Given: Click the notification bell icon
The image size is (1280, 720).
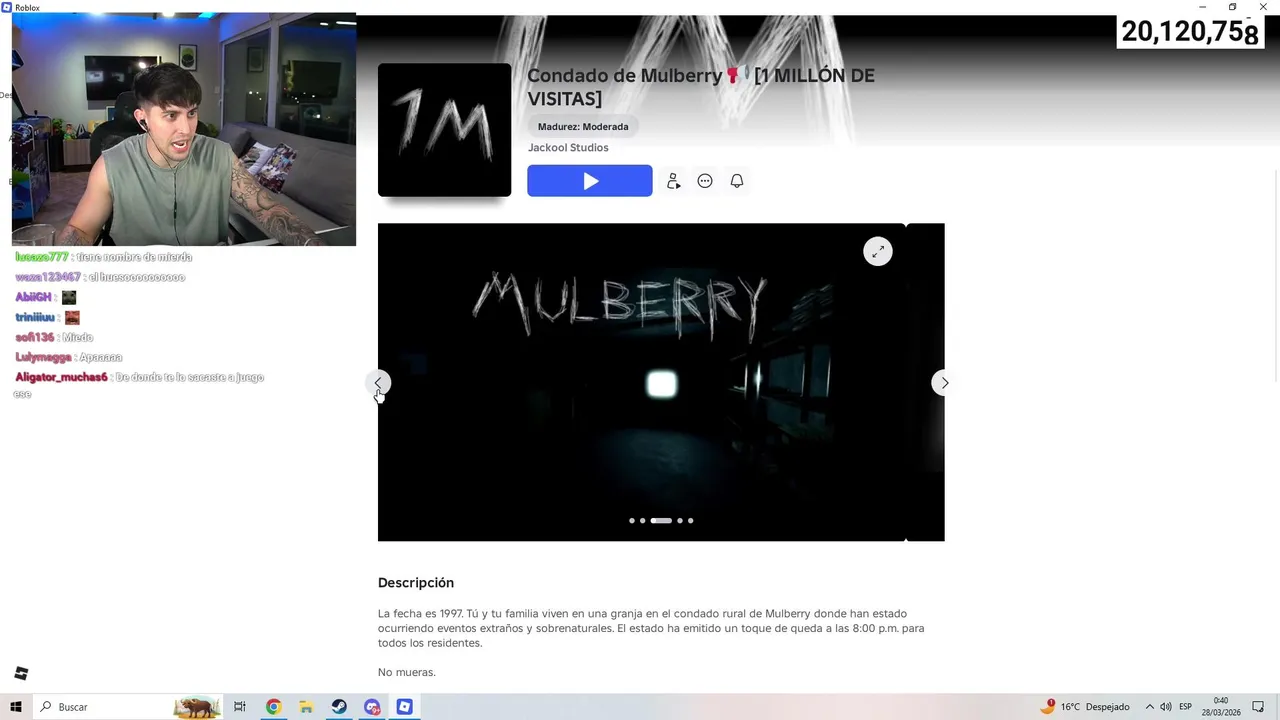Looking at the screenshot, I should pos(737,181).
